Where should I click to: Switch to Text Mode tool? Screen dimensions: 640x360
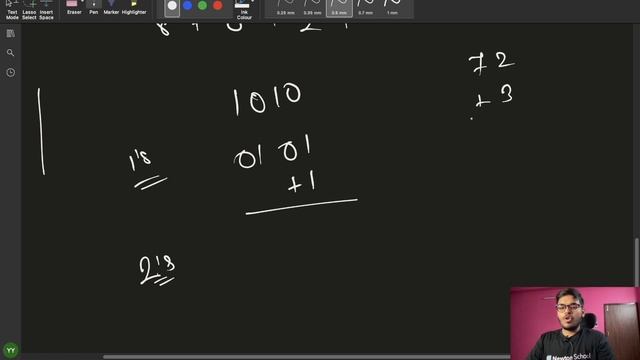pyautogui.click(x=12, y=10)
